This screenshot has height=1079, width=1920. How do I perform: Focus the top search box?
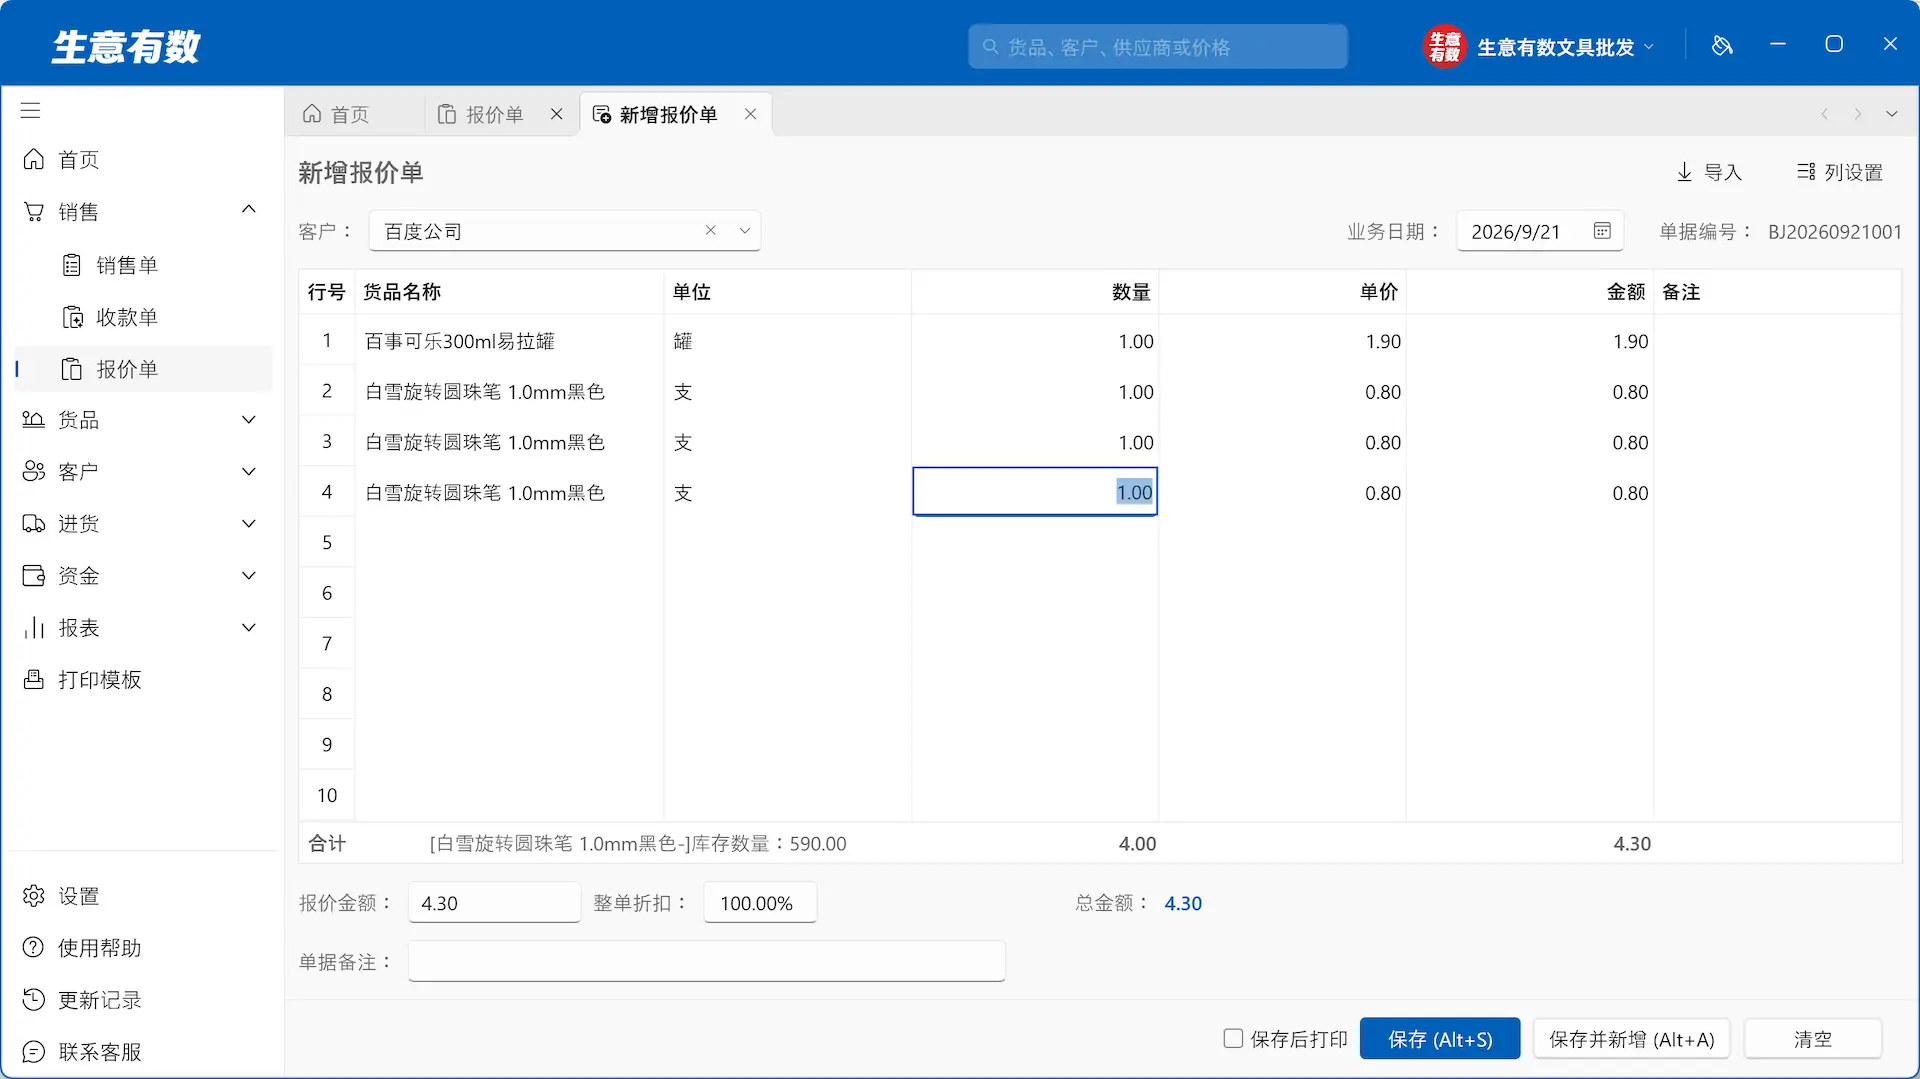pos(1158,47)
